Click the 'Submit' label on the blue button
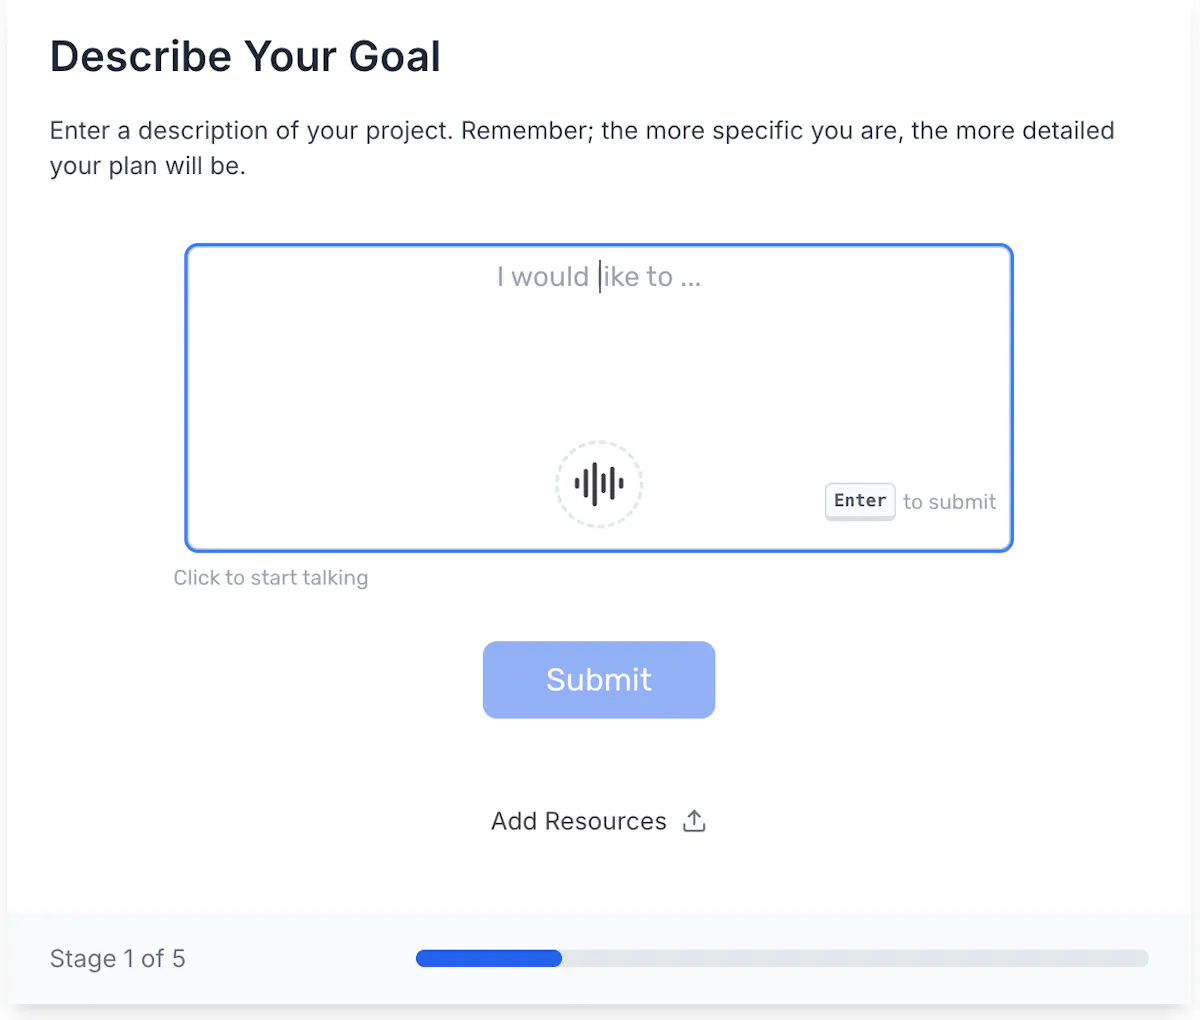 [599, 680]
